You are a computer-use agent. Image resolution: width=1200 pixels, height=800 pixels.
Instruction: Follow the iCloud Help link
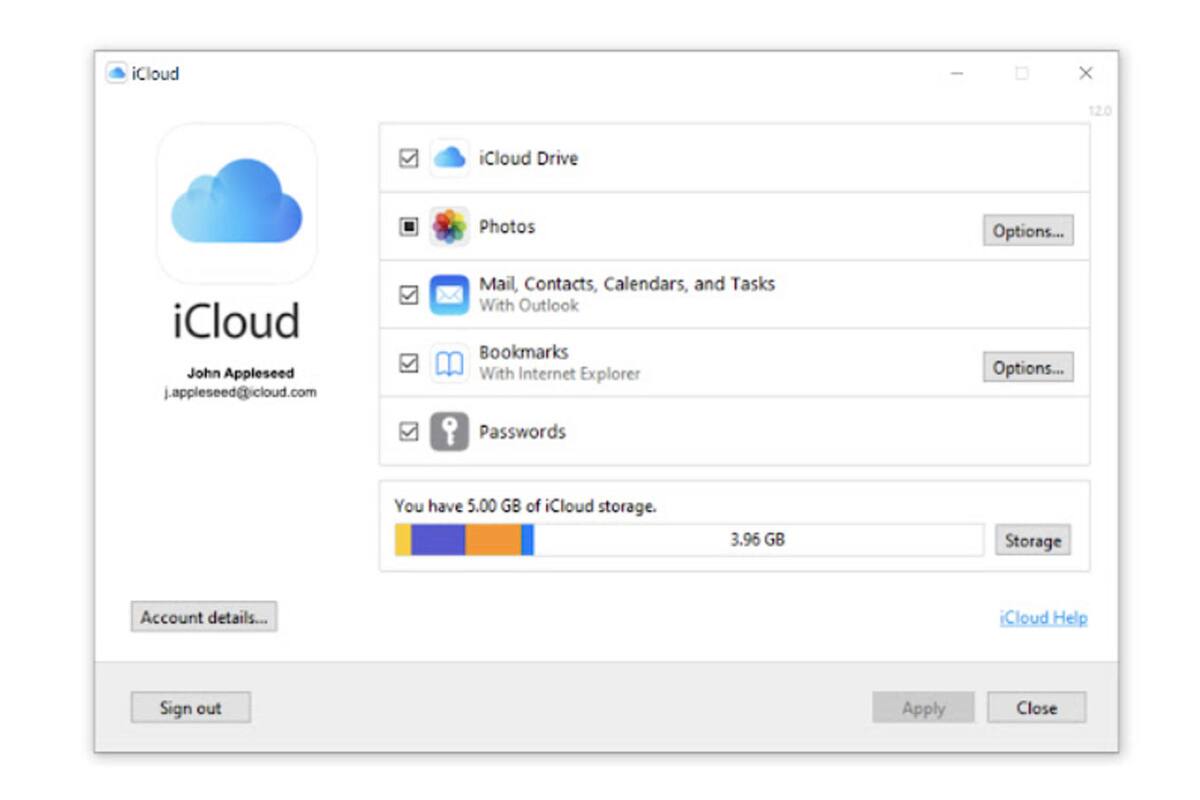[x=1042, y=617]
